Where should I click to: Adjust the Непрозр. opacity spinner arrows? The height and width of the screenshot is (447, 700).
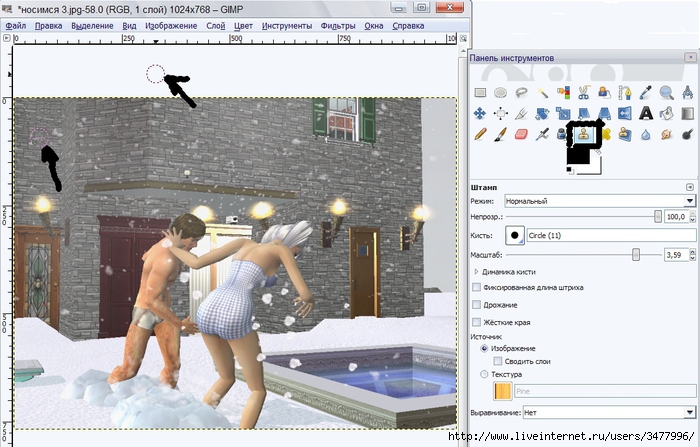692,217
